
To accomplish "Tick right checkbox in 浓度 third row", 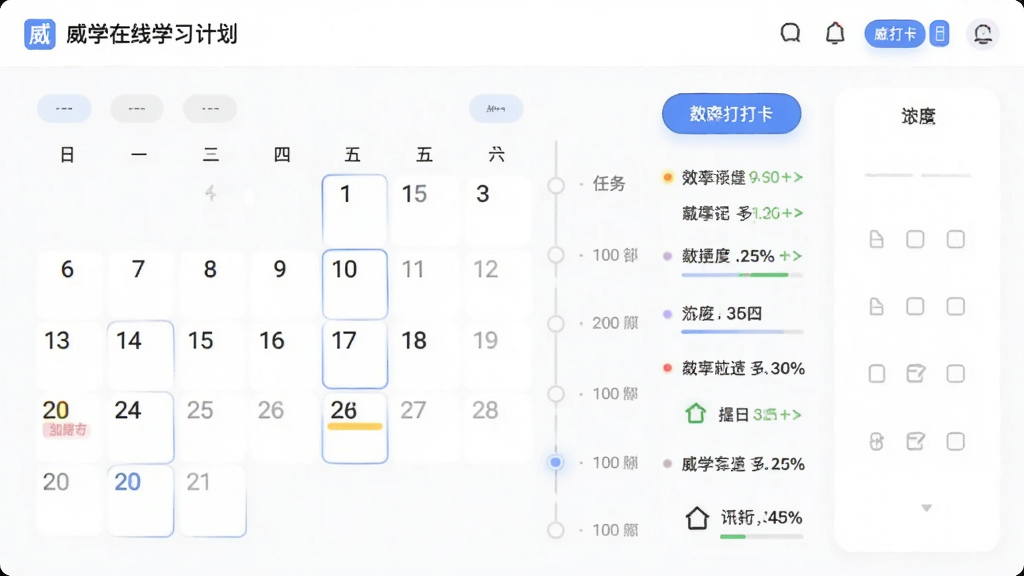I will point(955,374).
